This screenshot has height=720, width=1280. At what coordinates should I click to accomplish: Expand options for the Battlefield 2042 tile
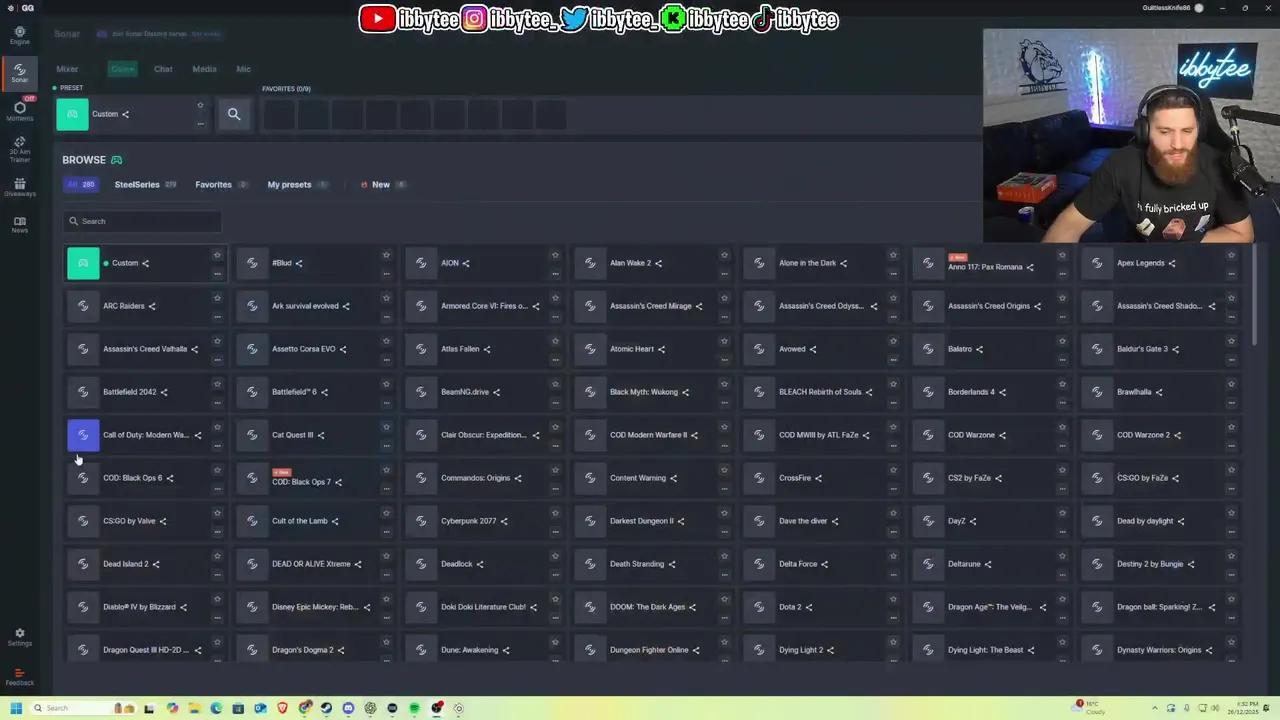click(x=217, y=401)
